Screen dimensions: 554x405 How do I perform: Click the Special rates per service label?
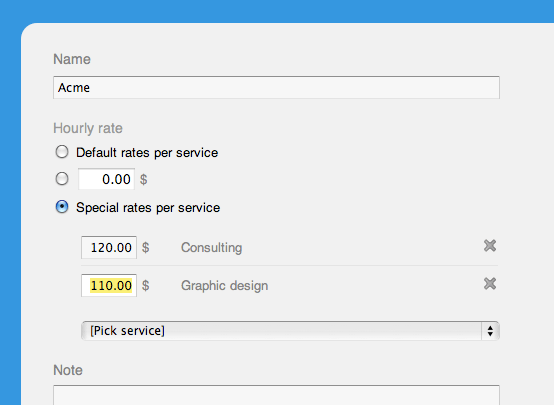tap(148, 207)
